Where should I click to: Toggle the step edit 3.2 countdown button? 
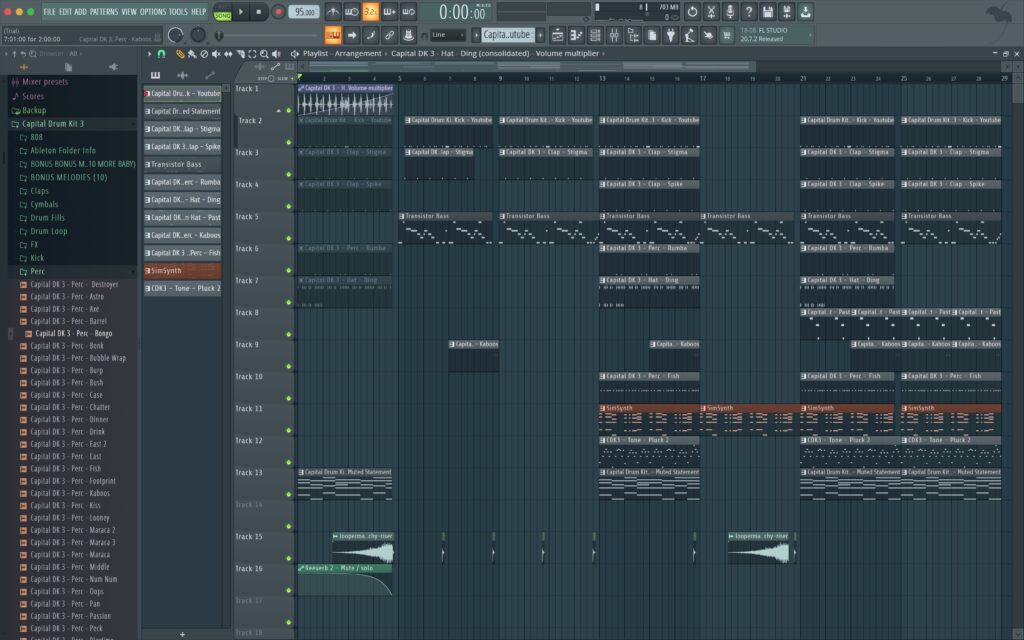coord(370,12)
